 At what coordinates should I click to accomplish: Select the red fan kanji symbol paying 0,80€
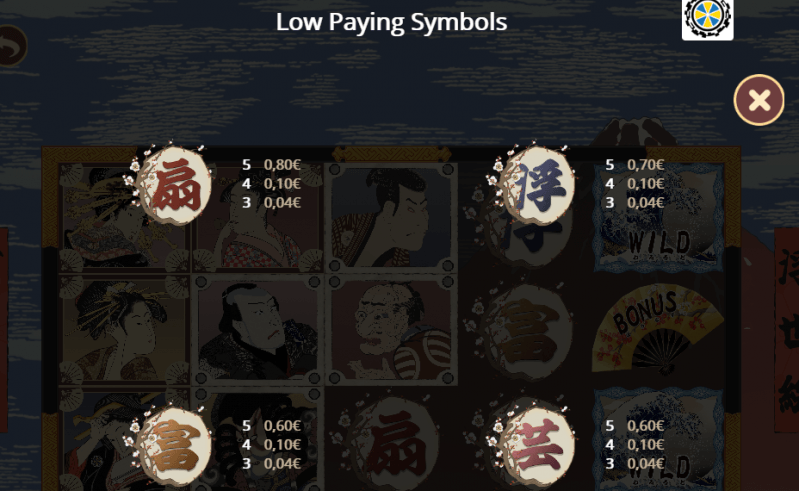tap(175, 185)
